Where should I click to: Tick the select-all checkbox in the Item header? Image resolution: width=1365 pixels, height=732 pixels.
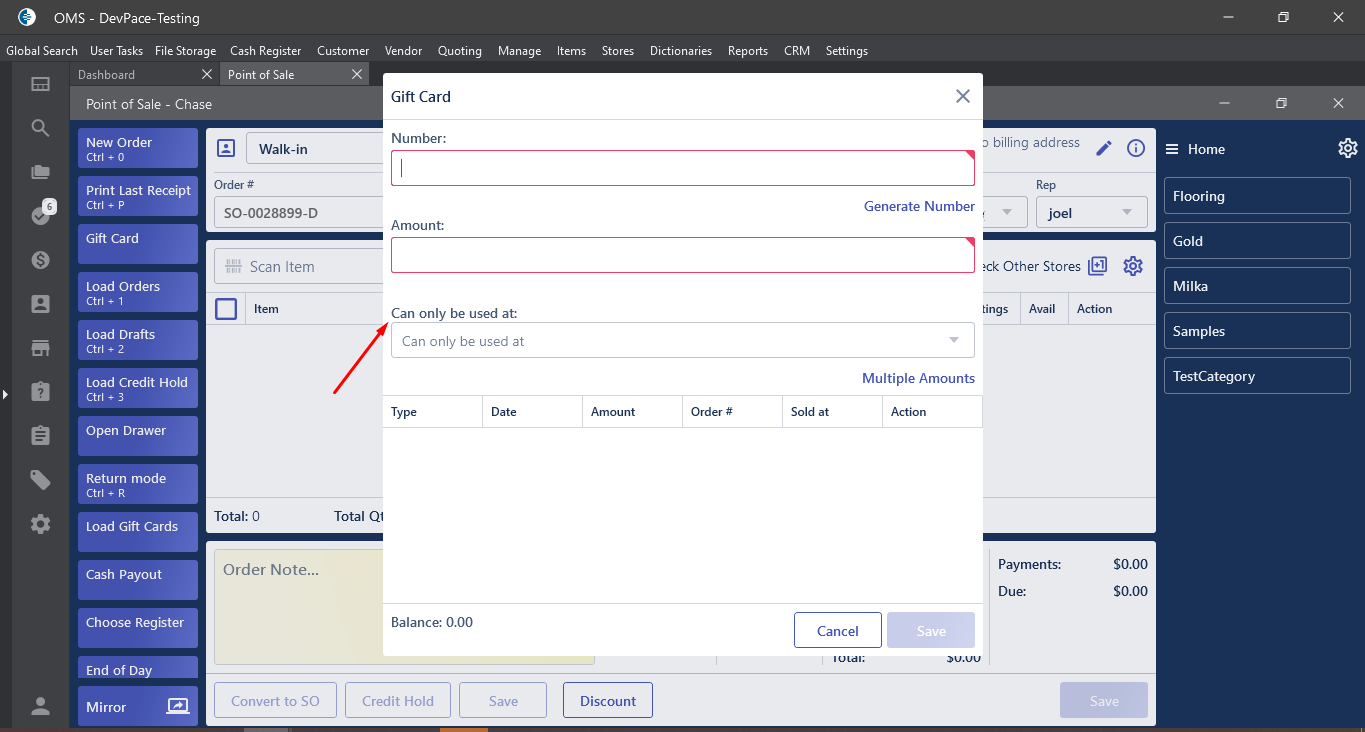pyautogui.click(x=226, y=309)
